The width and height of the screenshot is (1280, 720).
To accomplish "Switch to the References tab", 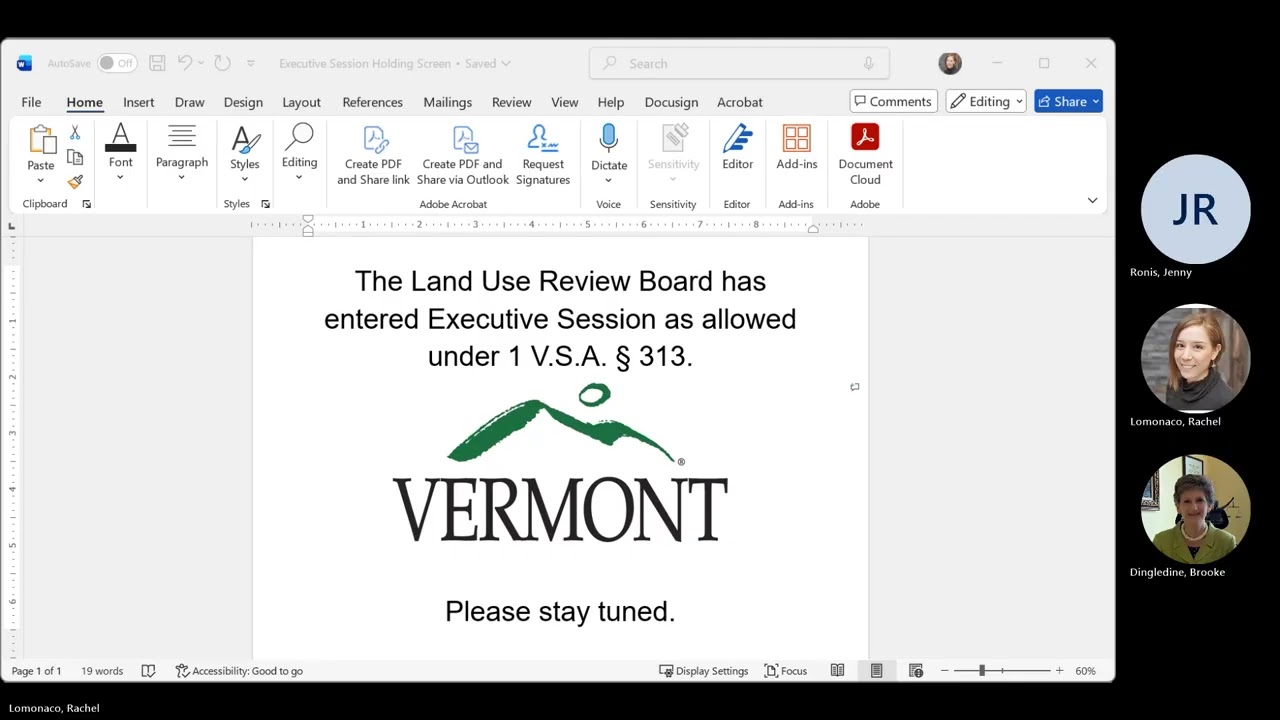I will [372, 102].
